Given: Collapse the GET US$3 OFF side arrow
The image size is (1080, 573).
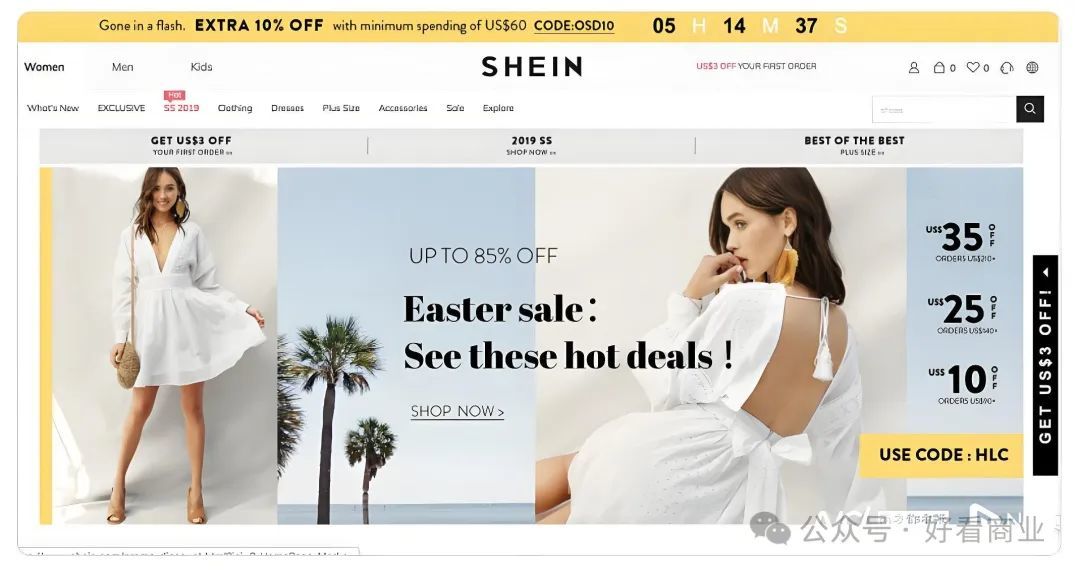Looking at the screenshot, I should point(1046,272).
